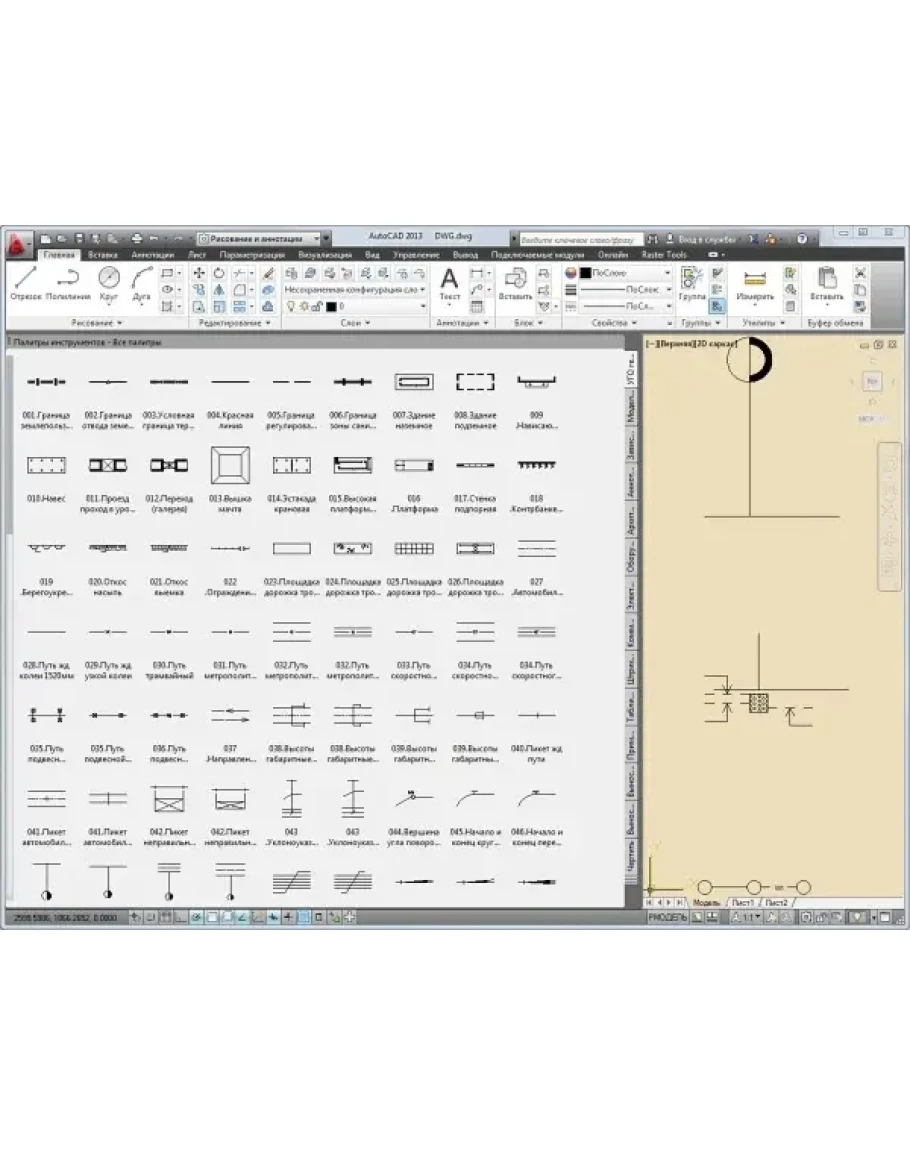
Task: Open the Вставка ribbon tab
Action: [102, 255]
